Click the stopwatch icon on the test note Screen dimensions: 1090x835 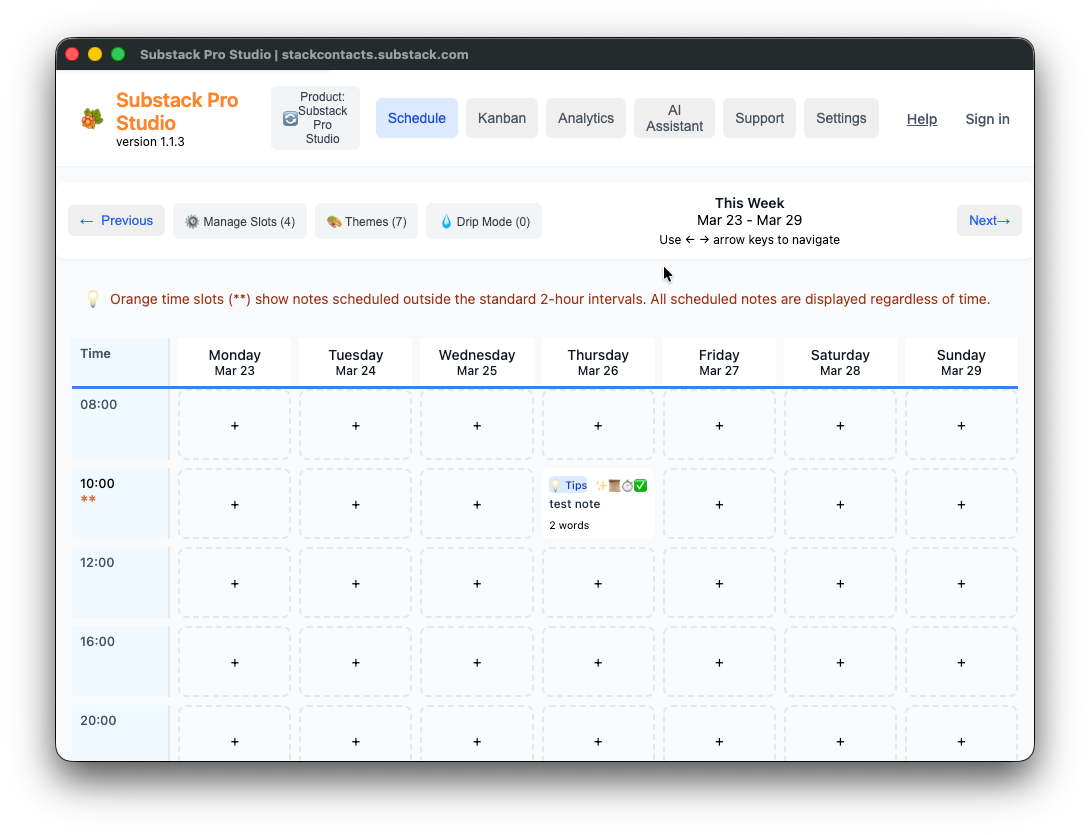coord(627,485)
